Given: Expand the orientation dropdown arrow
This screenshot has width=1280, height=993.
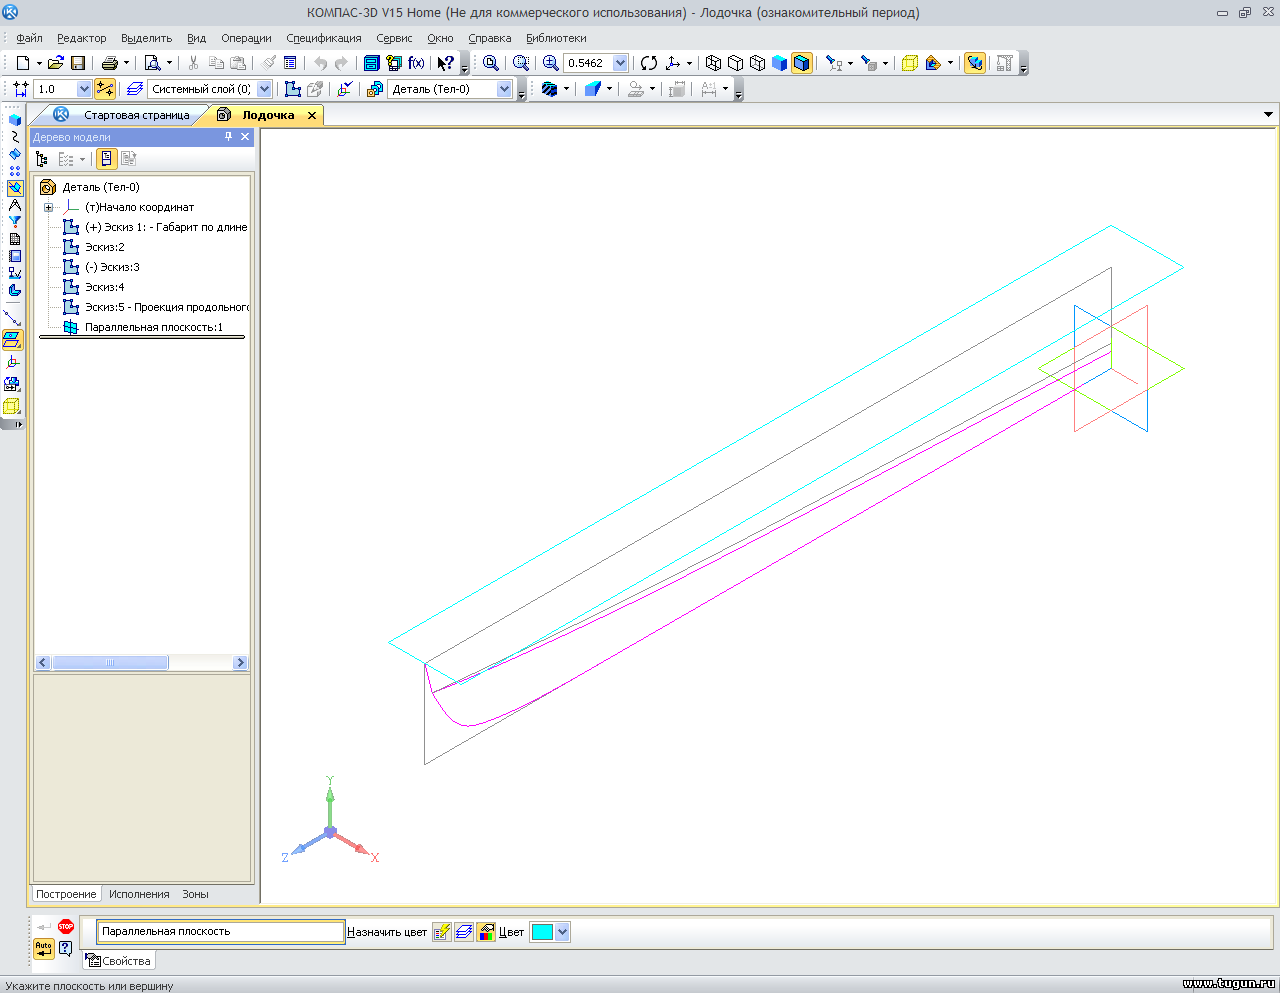Looking at the screenshot, I should [x=689, y=63].
